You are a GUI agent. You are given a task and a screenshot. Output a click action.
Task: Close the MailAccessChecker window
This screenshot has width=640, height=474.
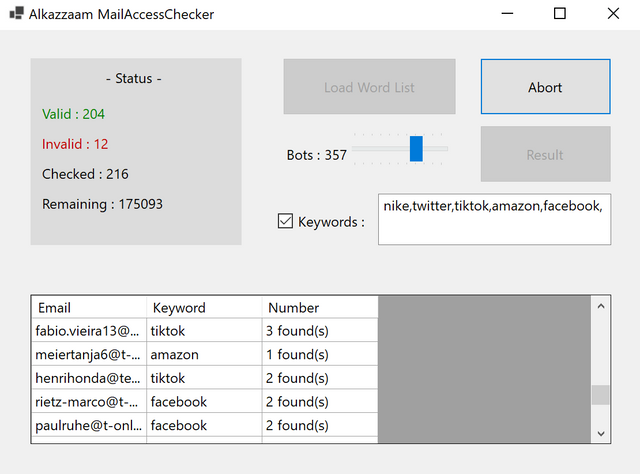coord(612,14)
